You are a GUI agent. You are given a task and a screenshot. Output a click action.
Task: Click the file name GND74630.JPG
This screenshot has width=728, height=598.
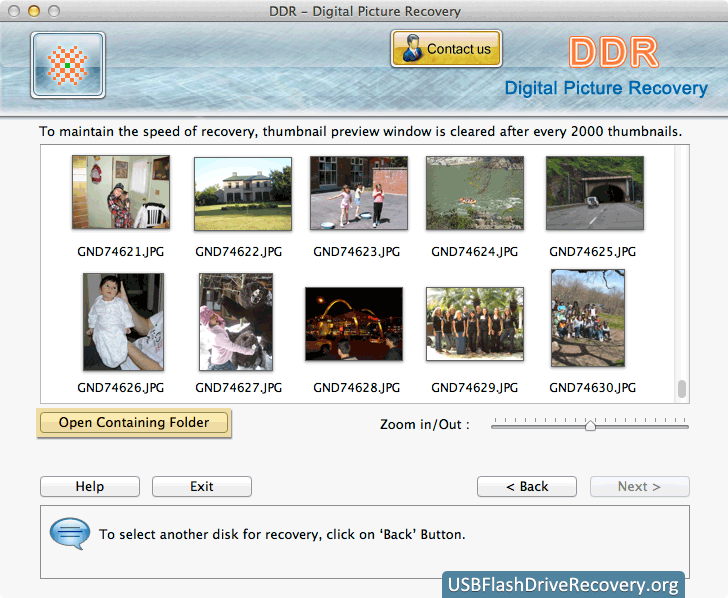592,388
